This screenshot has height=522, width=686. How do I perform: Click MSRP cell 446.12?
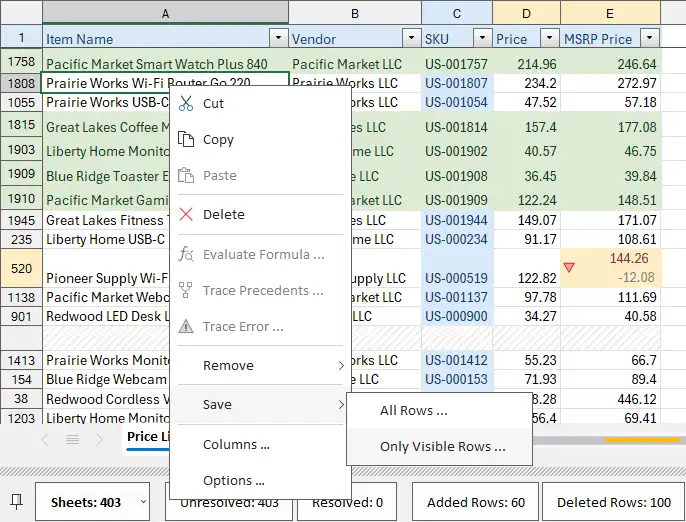click(x=610, y=399)
